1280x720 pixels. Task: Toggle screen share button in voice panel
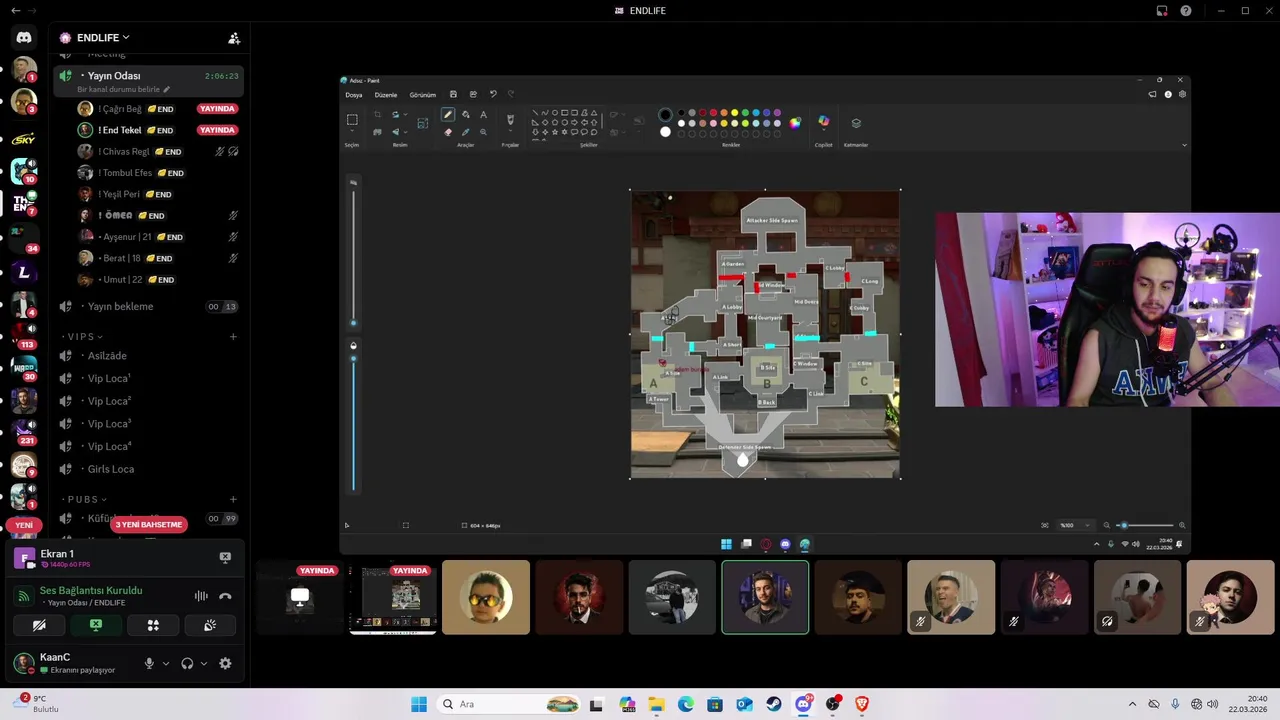pos(96,625)
